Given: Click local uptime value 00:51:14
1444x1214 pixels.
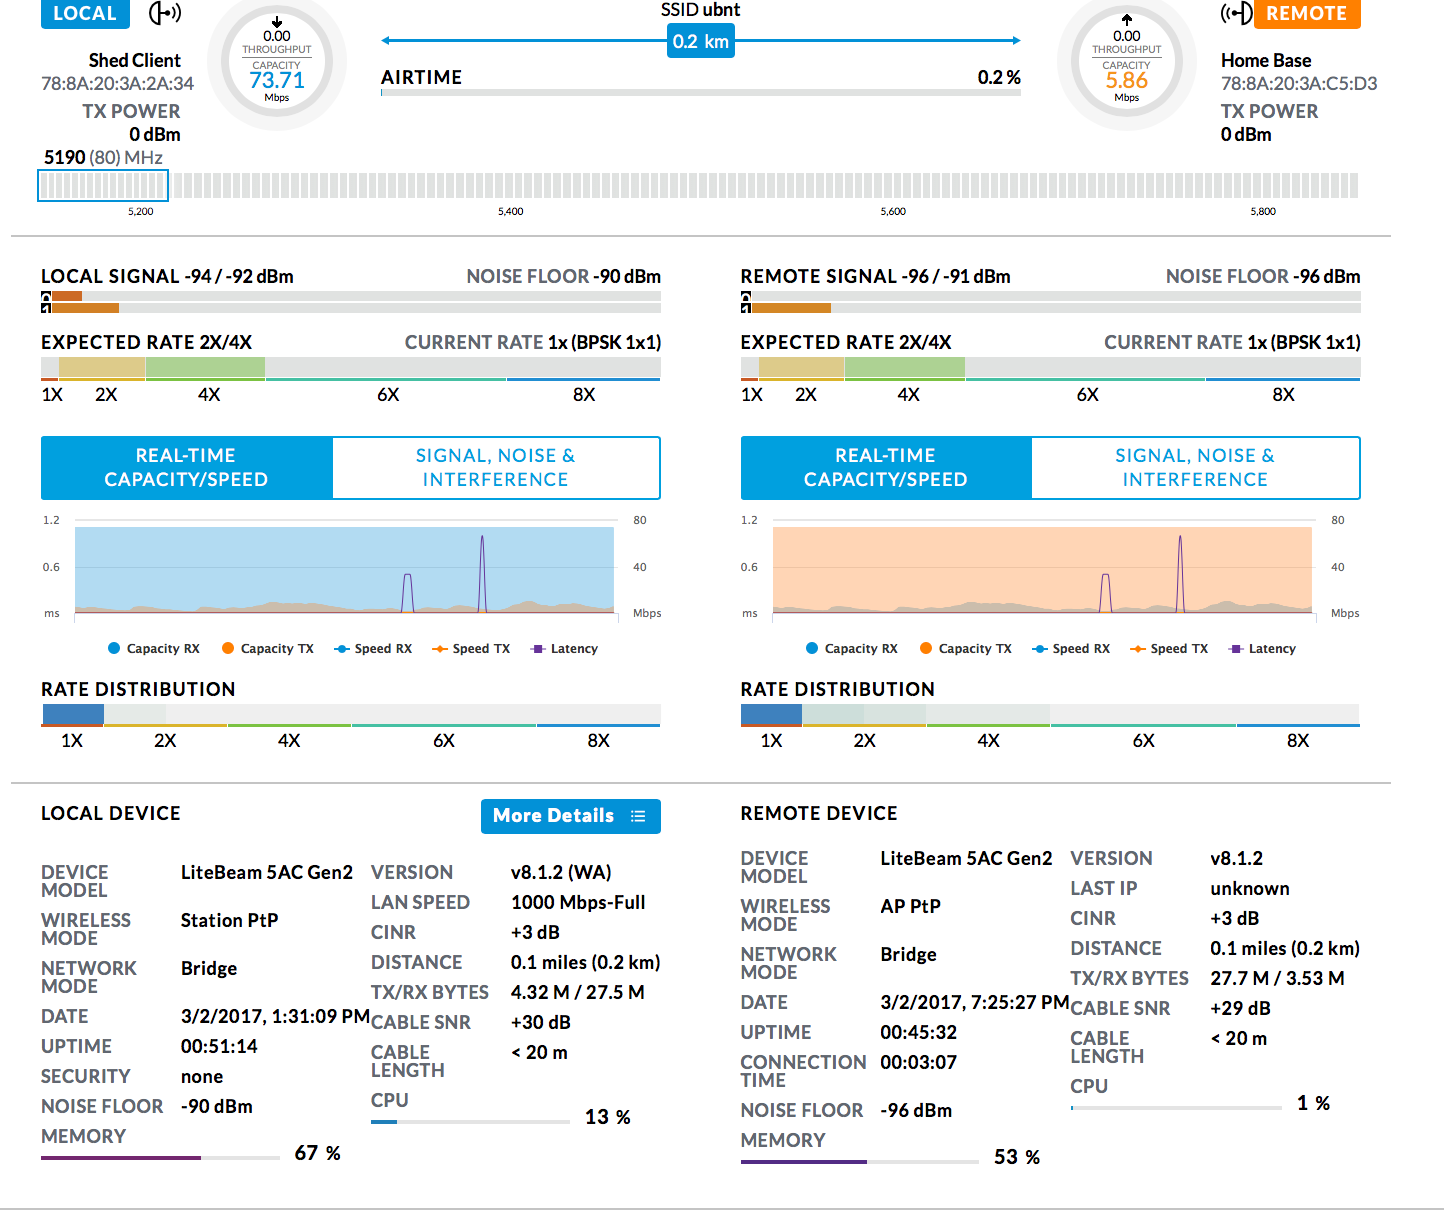Looking at the screenshot, I should [219, 1047].
